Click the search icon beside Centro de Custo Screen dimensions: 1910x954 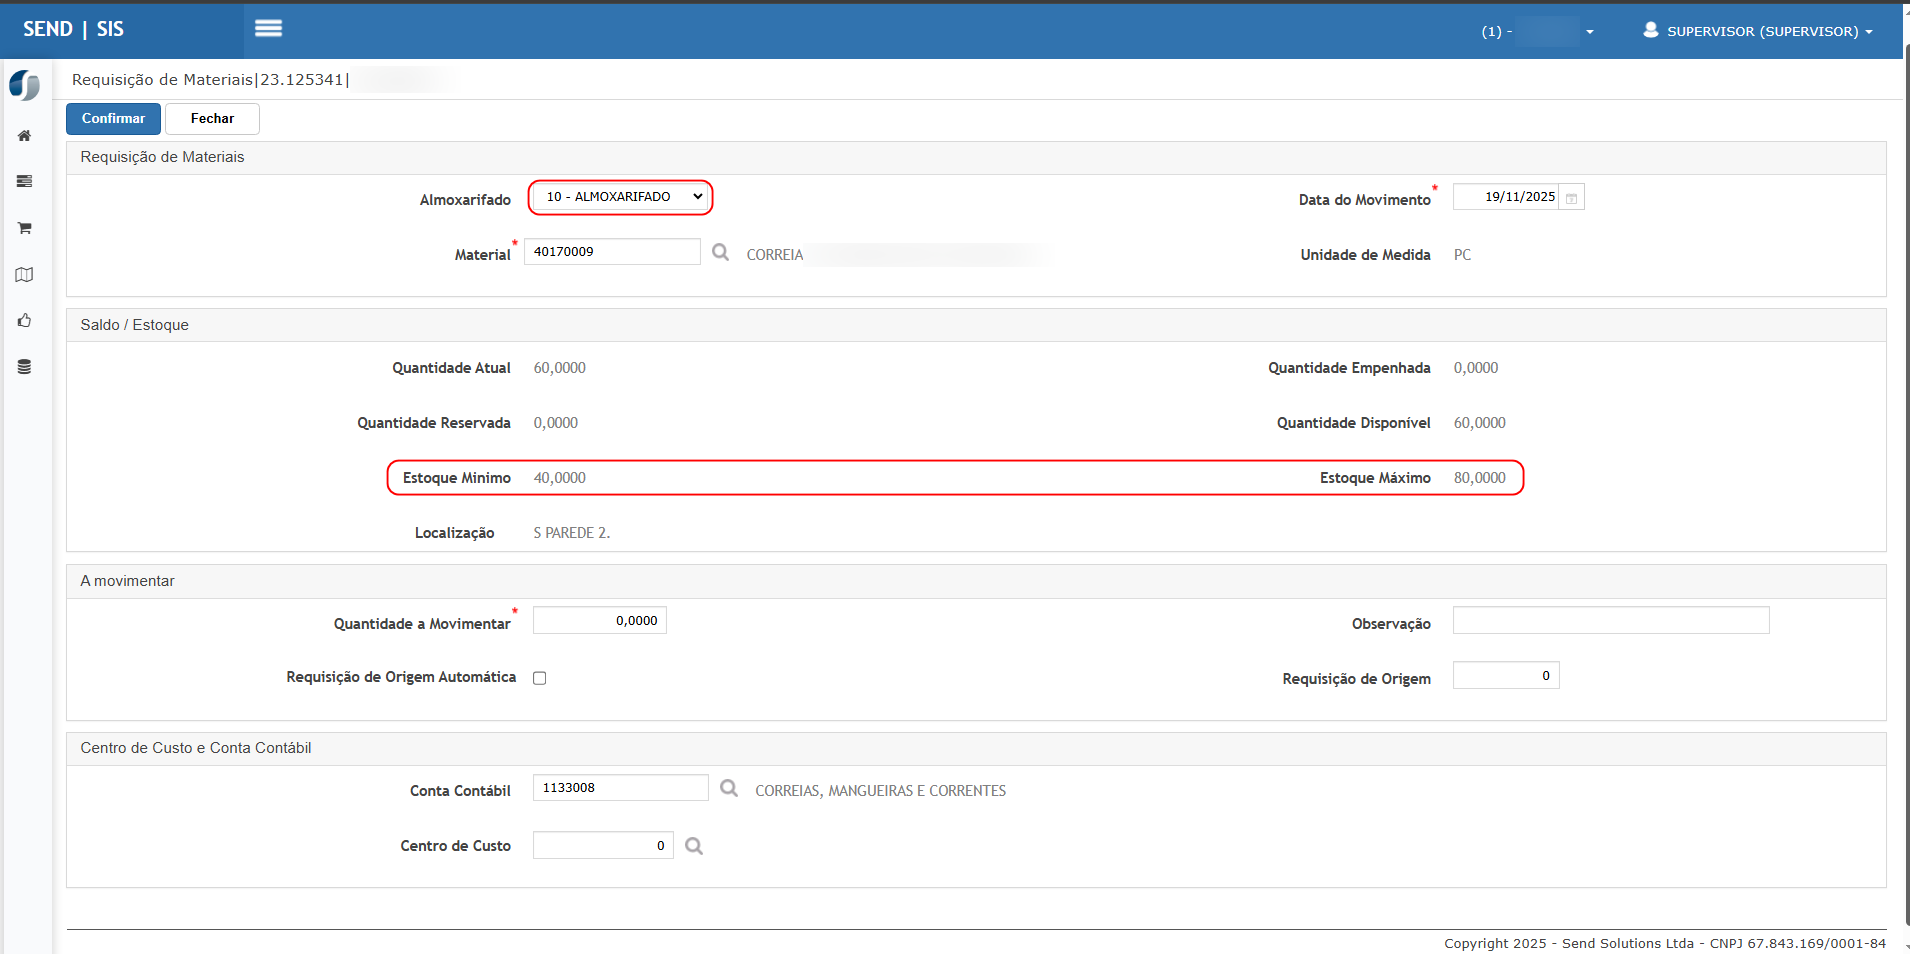694,847
